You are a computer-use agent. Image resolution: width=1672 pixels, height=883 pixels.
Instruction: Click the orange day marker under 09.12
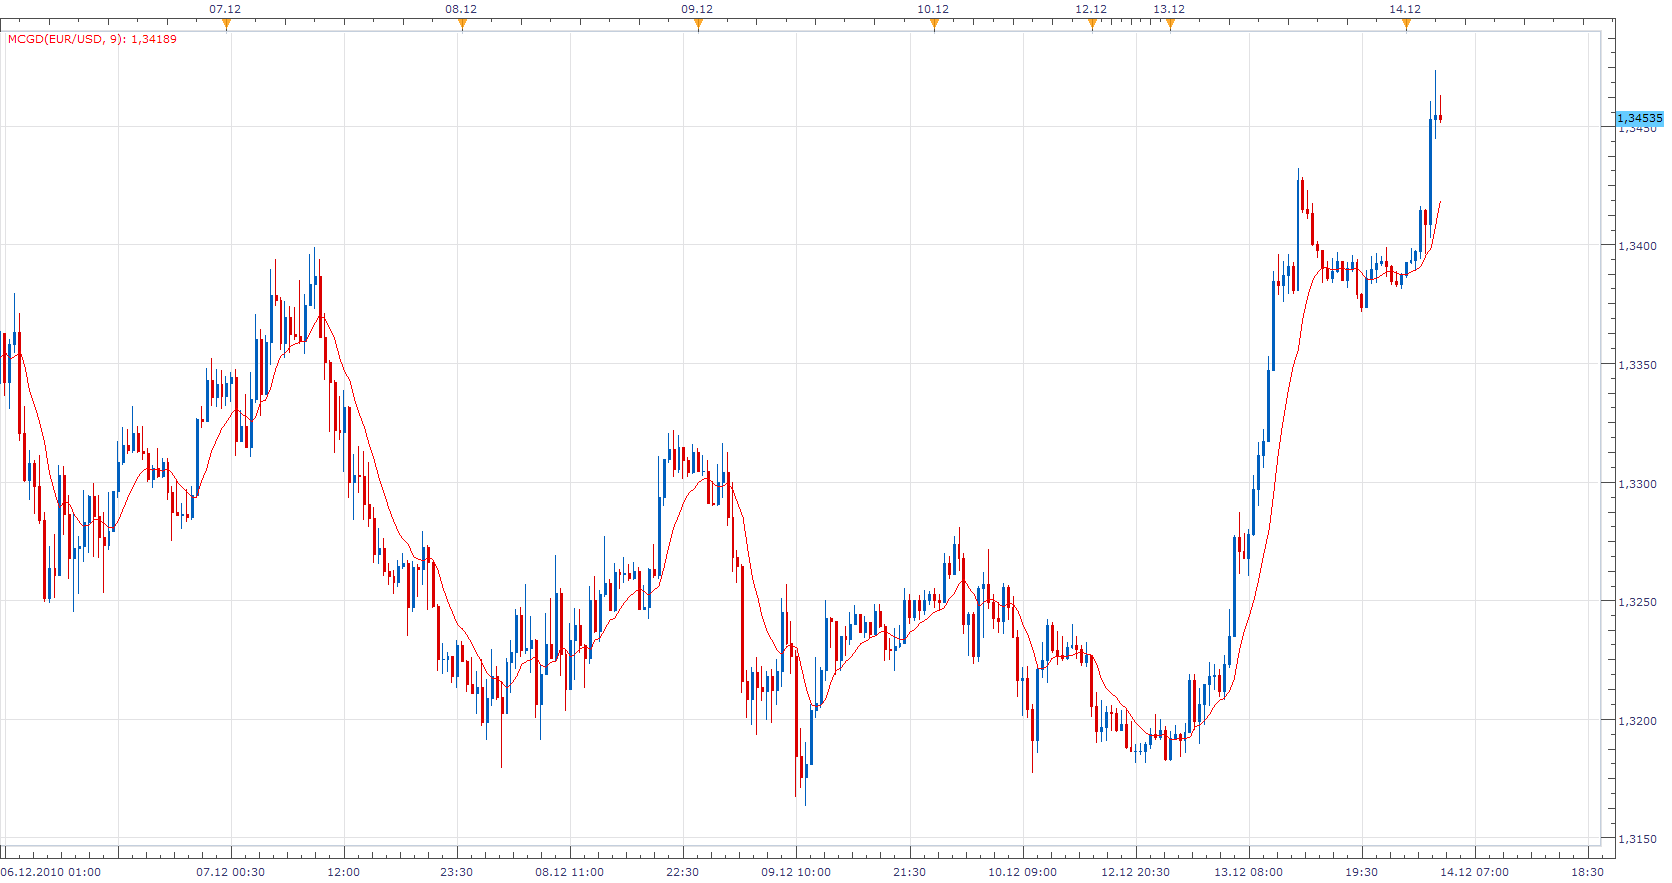click(x=698, y=25)
